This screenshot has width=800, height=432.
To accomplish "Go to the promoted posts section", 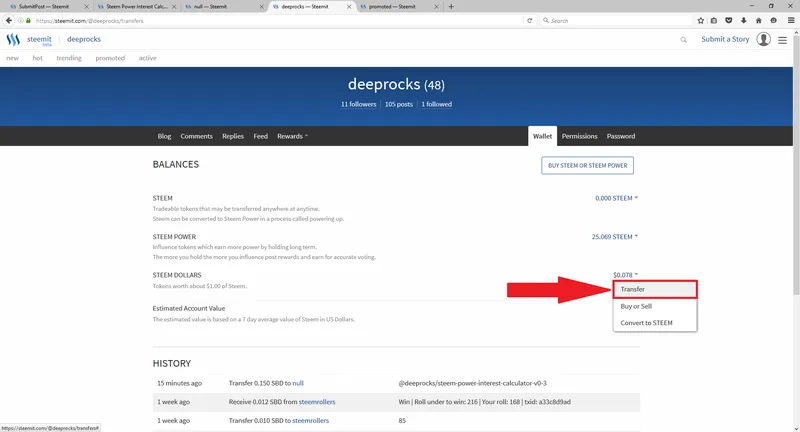I will 110,58.
